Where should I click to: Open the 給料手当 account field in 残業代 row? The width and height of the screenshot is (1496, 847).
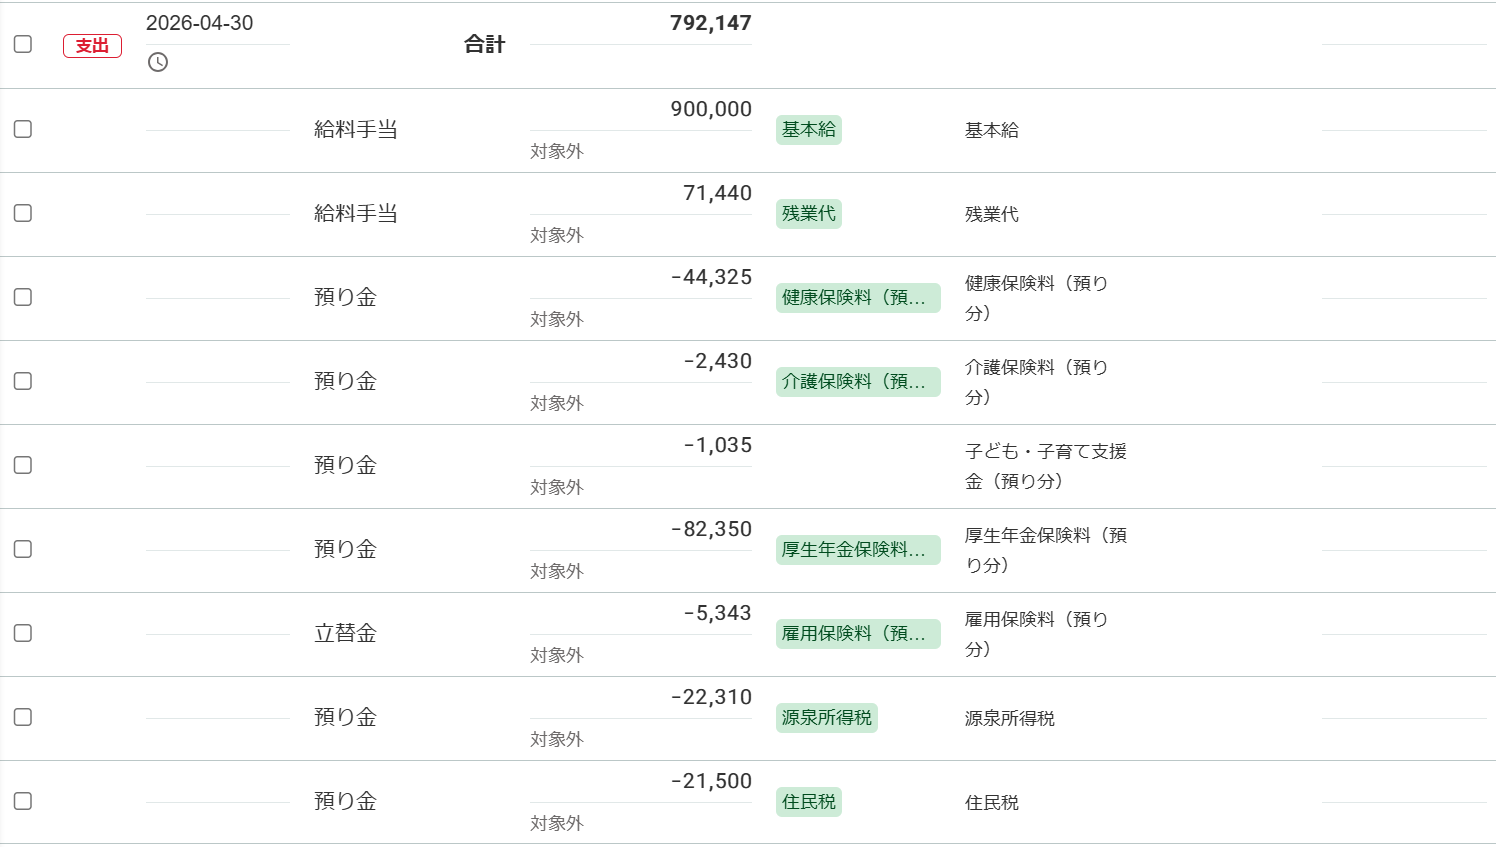[356, 213]
